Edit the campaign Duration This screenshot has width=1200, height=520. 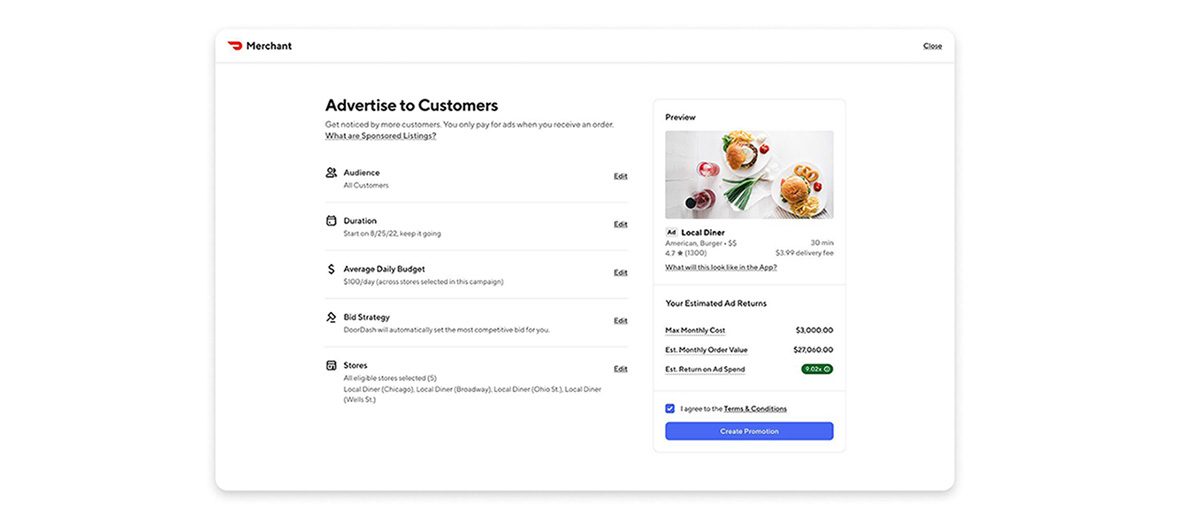[621, 224]
